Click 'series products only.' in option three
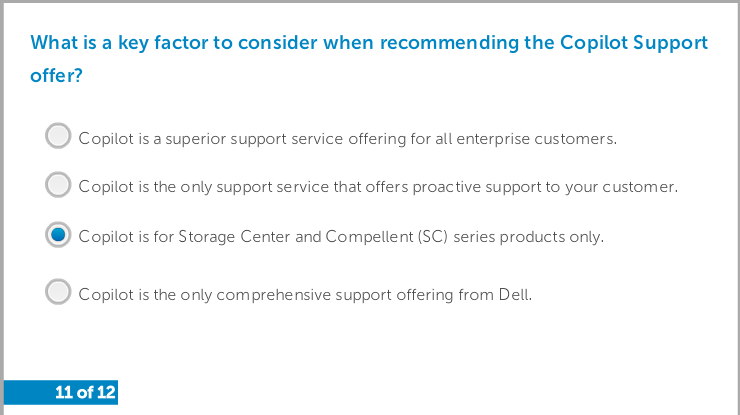This screenshot has width=740, height=415. [529, 237]
